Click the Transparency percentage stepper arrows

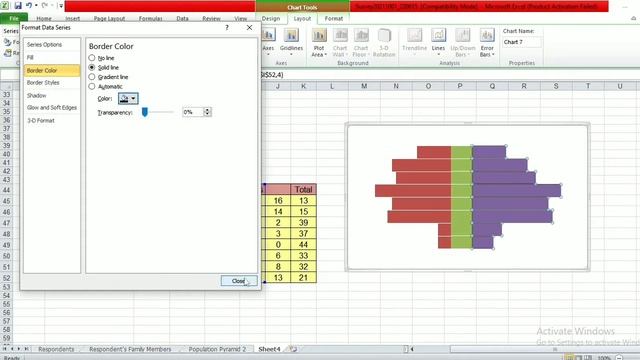(x=207, y=112)
